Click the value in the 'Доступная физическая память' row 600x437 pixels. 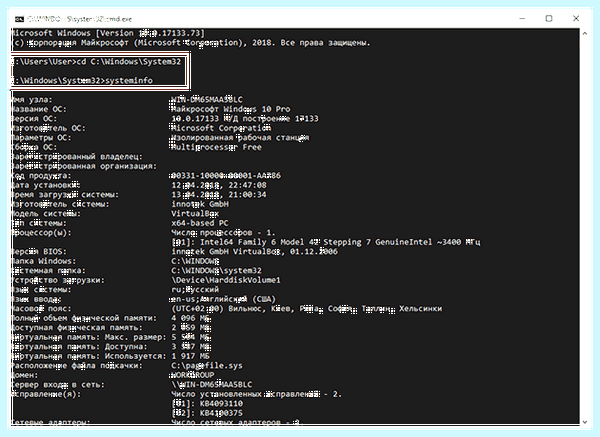click(191, 328)
